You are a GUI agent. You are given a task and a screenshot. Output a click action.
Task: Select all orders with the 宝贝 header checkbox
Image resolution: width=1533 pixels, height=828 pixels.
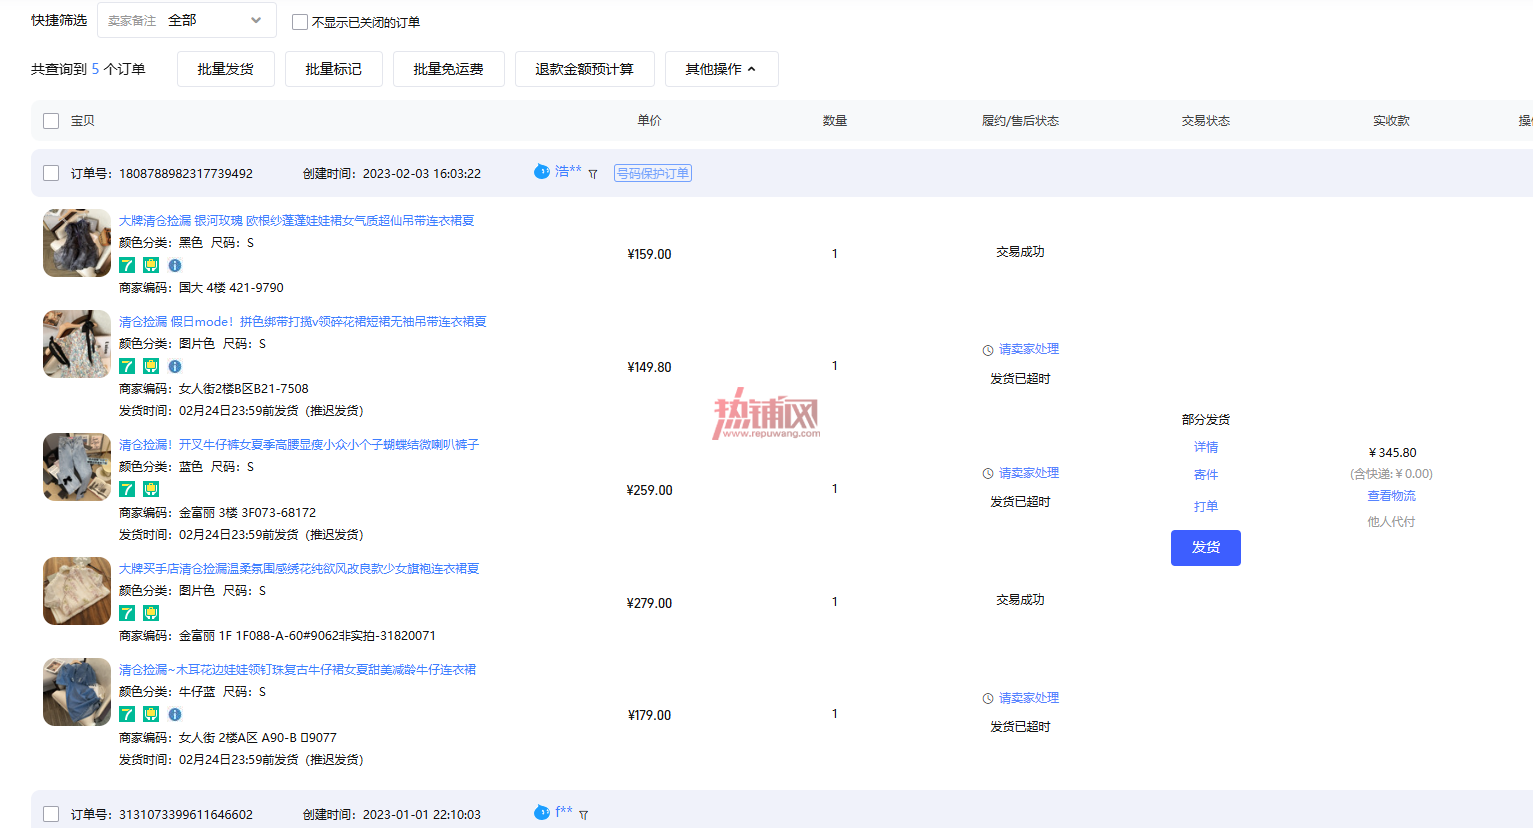pyautogui.click(x=51, y=121)
